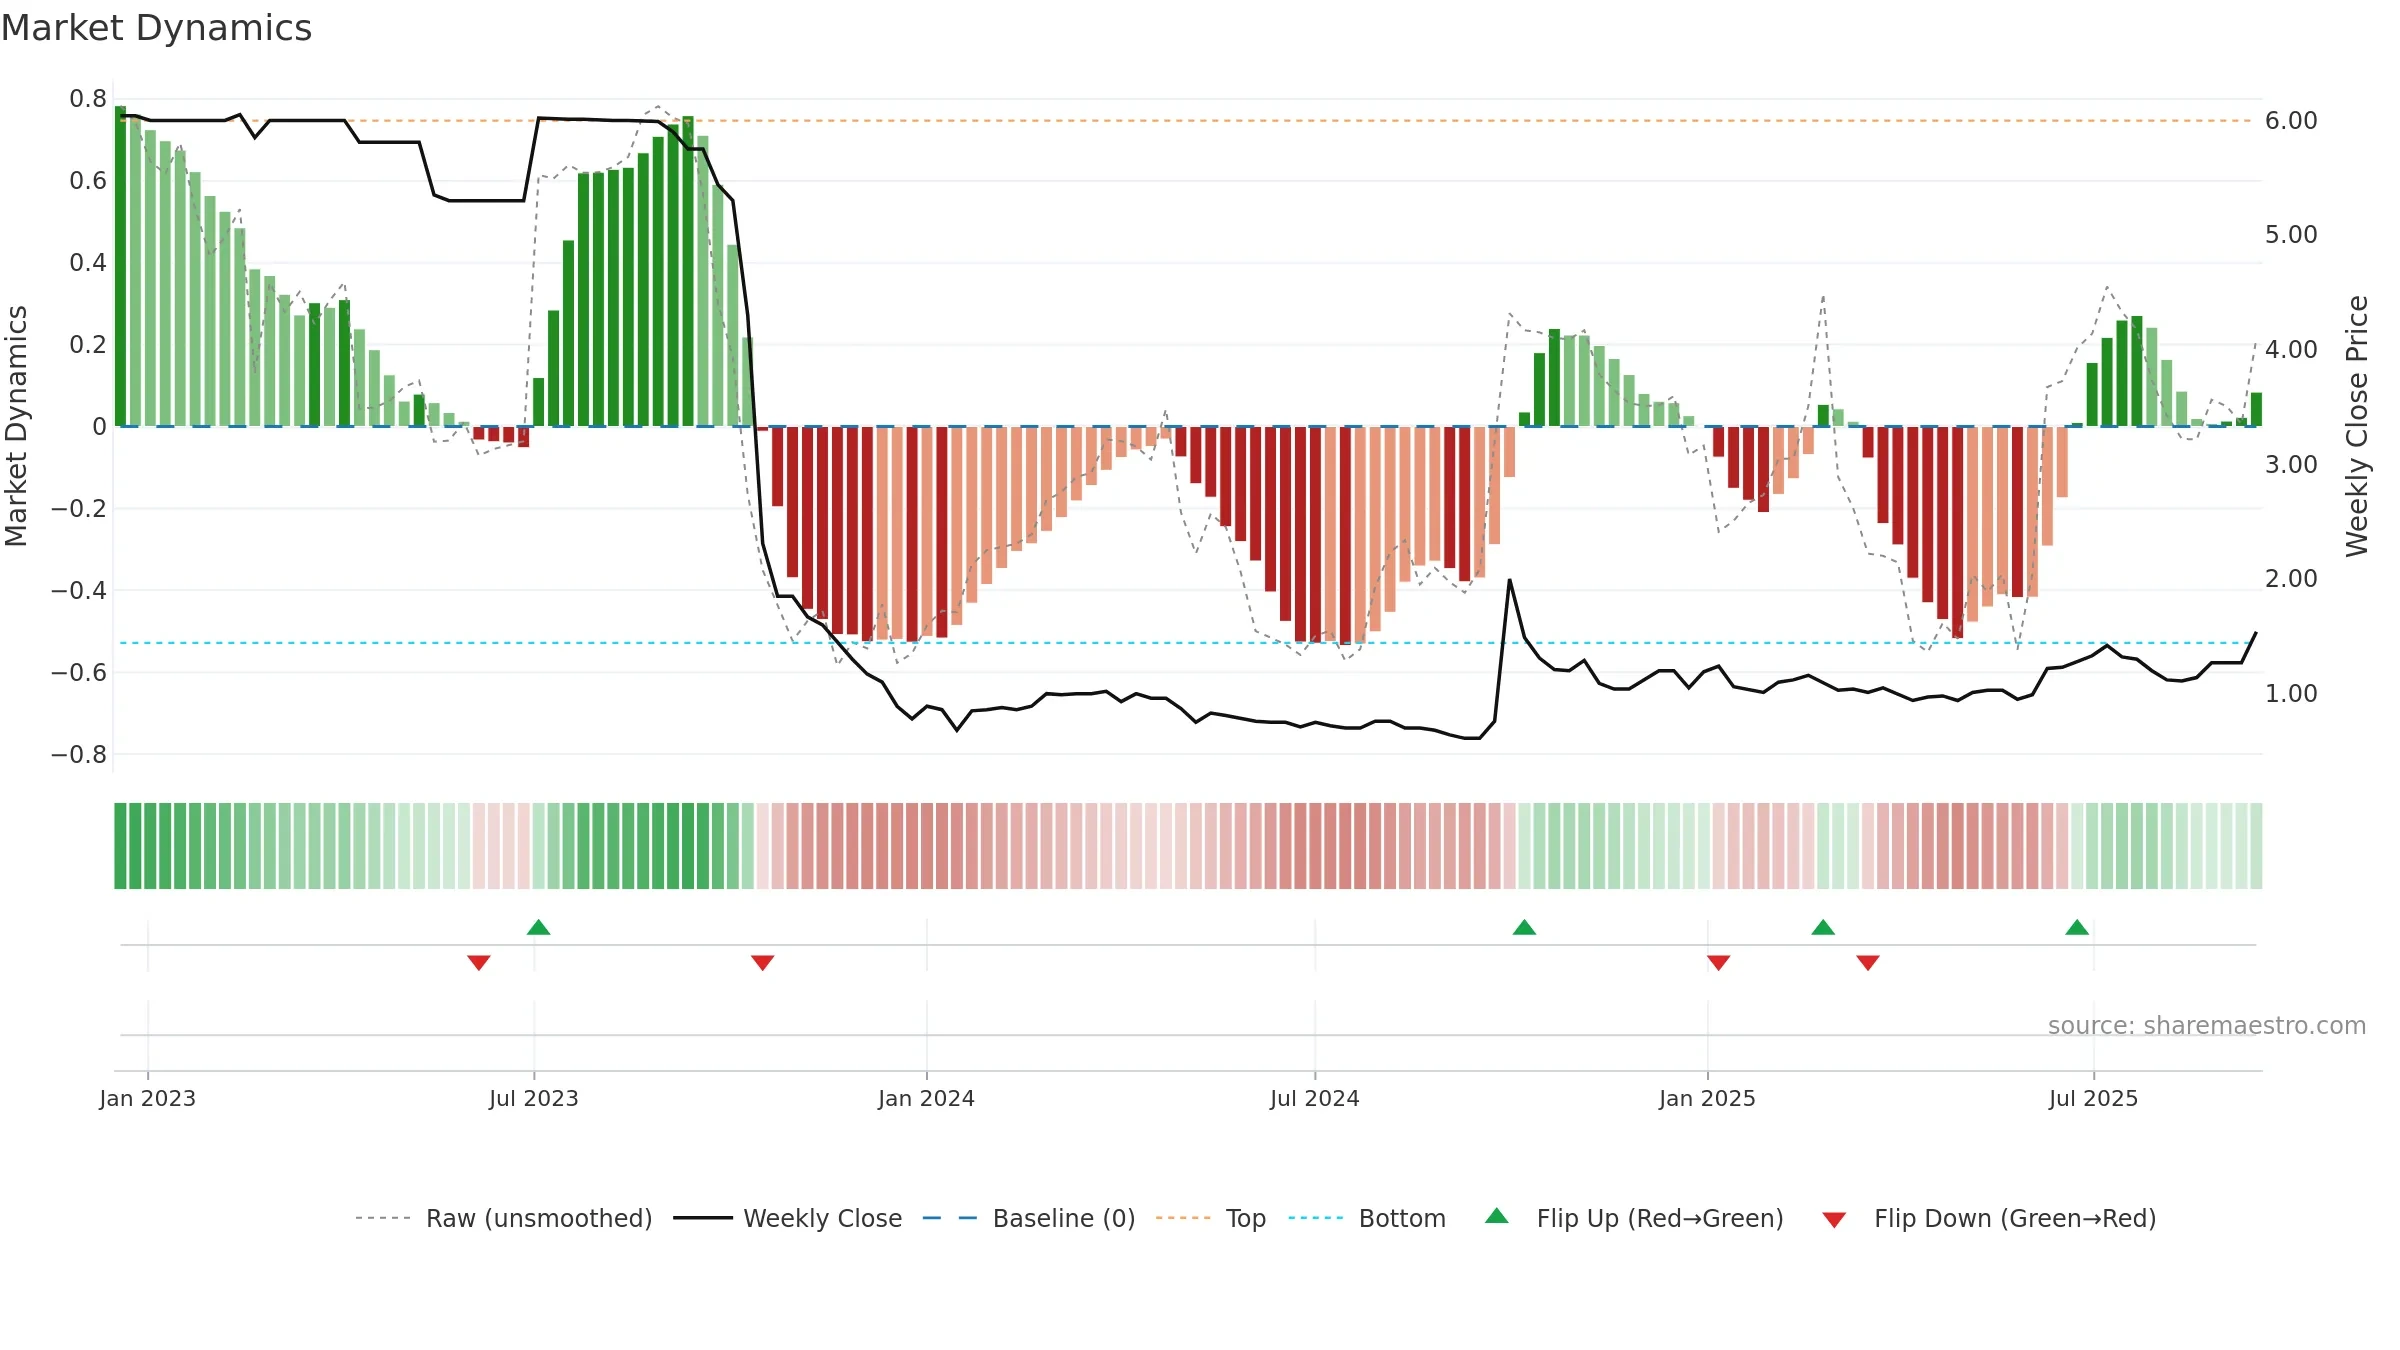Click the −0.6 left axis tick
Image resolution: width=2400 pixels, height=1350 pixels.
click(x=79, y=673)
